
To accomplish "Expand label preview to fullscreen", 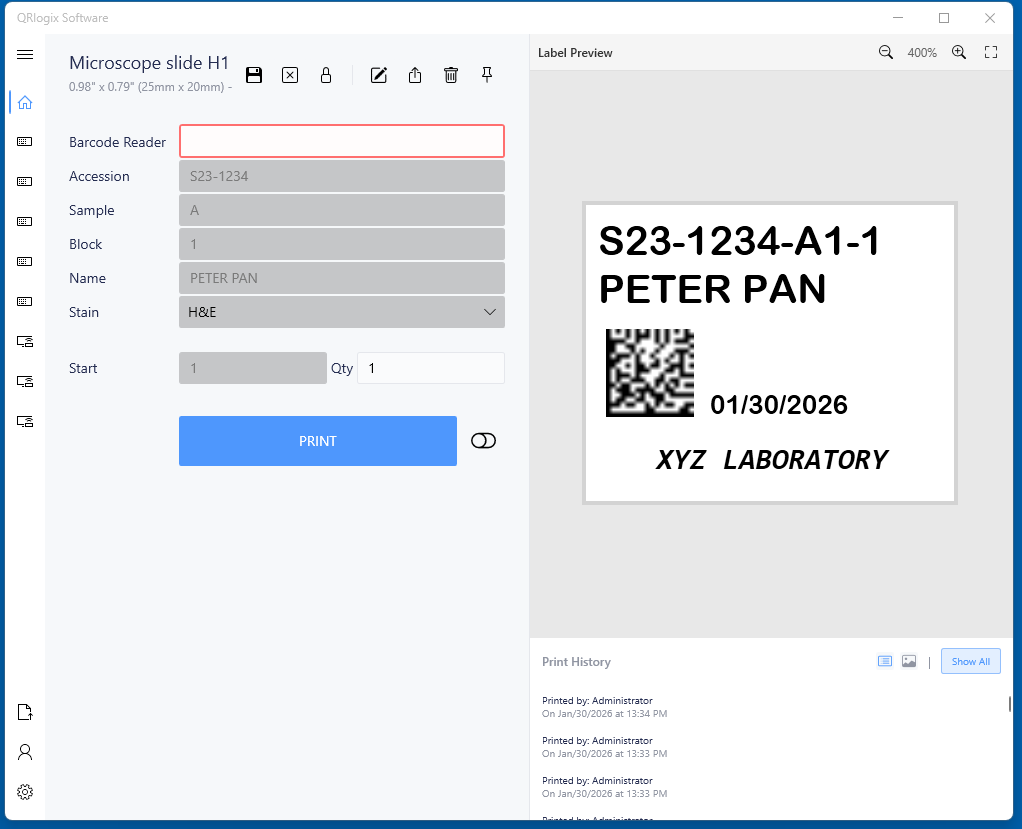I will point(991,52).
